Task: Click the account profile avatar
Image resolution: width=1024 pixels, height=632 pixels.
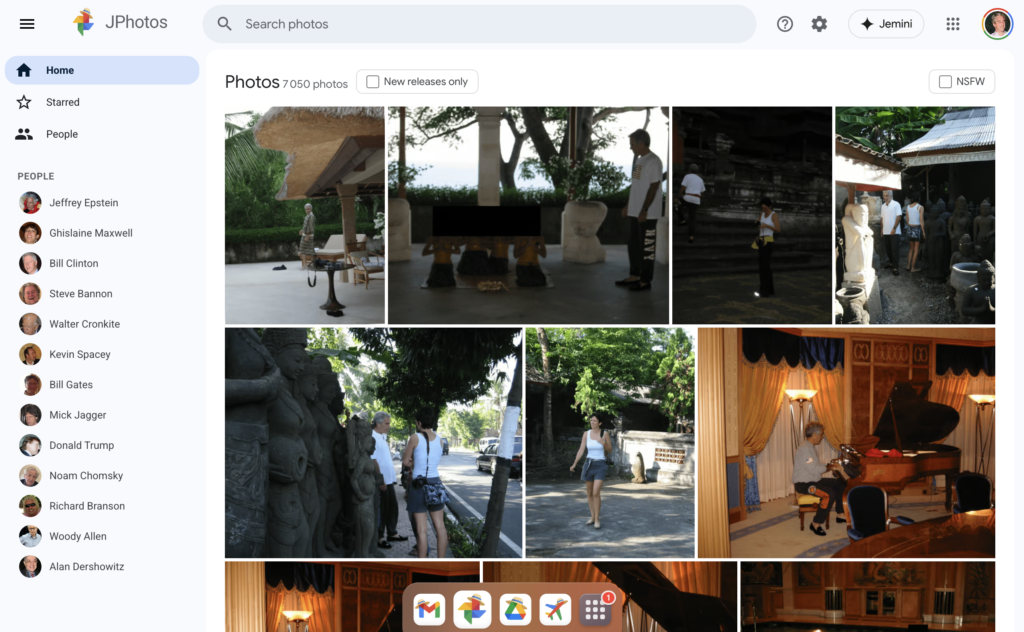Action: [x=997, y=24]
